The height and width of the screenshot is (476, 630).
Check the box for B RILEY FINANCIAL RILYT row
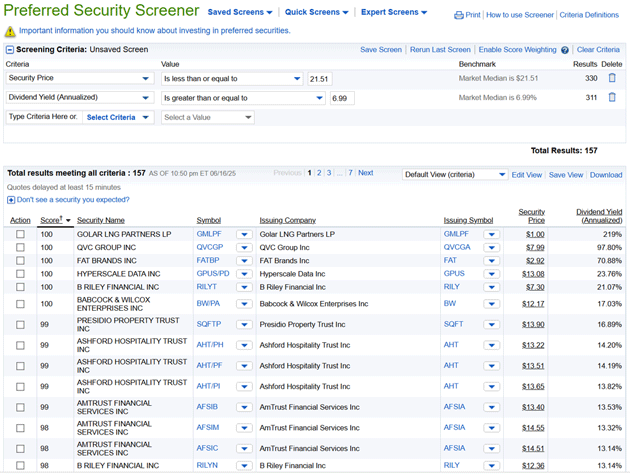[x=20, y=288]
